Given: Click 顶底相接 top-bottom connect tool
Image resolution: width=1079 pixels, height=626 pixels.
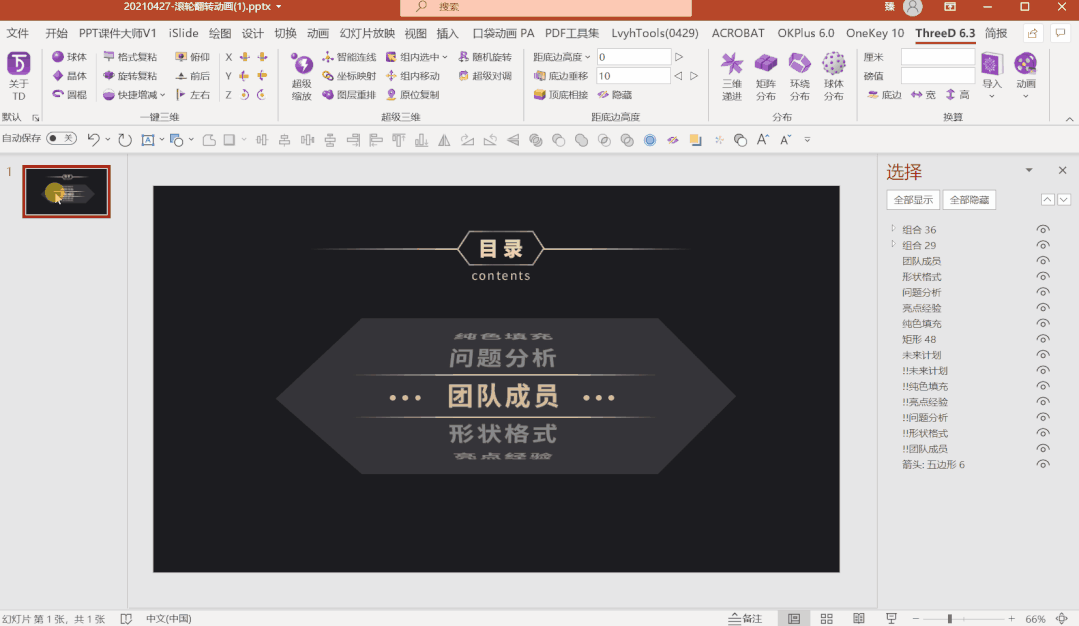Looking at the screenshot, I should pyautogui.click(x=561, y=94).
